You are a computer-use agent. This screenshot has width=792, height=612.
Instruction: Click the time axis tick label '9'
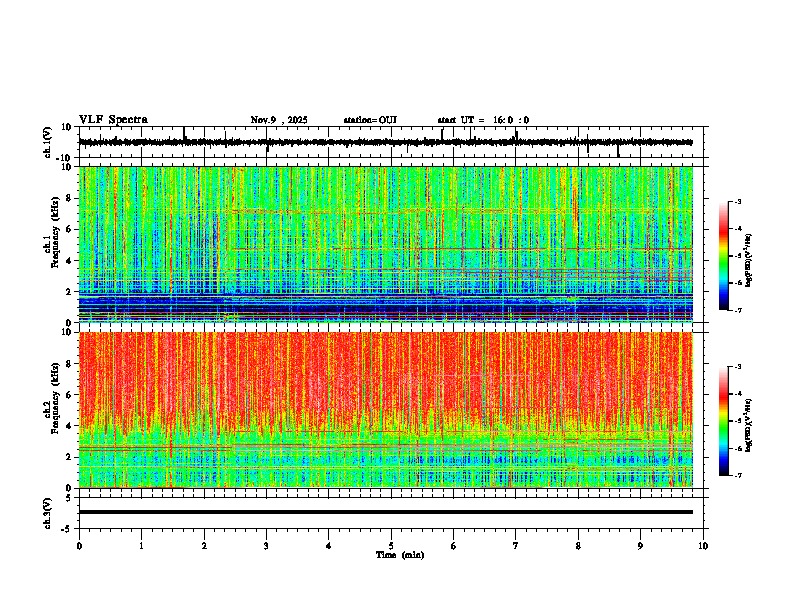click(x=640, y=546)
